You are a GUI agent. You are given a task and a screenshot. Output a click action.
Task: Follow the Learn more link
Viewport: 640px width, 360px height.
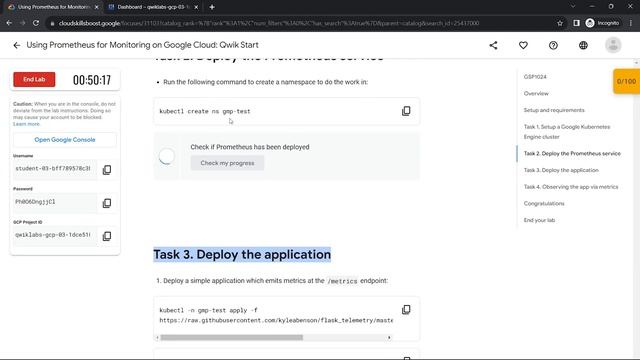point(26,124)
